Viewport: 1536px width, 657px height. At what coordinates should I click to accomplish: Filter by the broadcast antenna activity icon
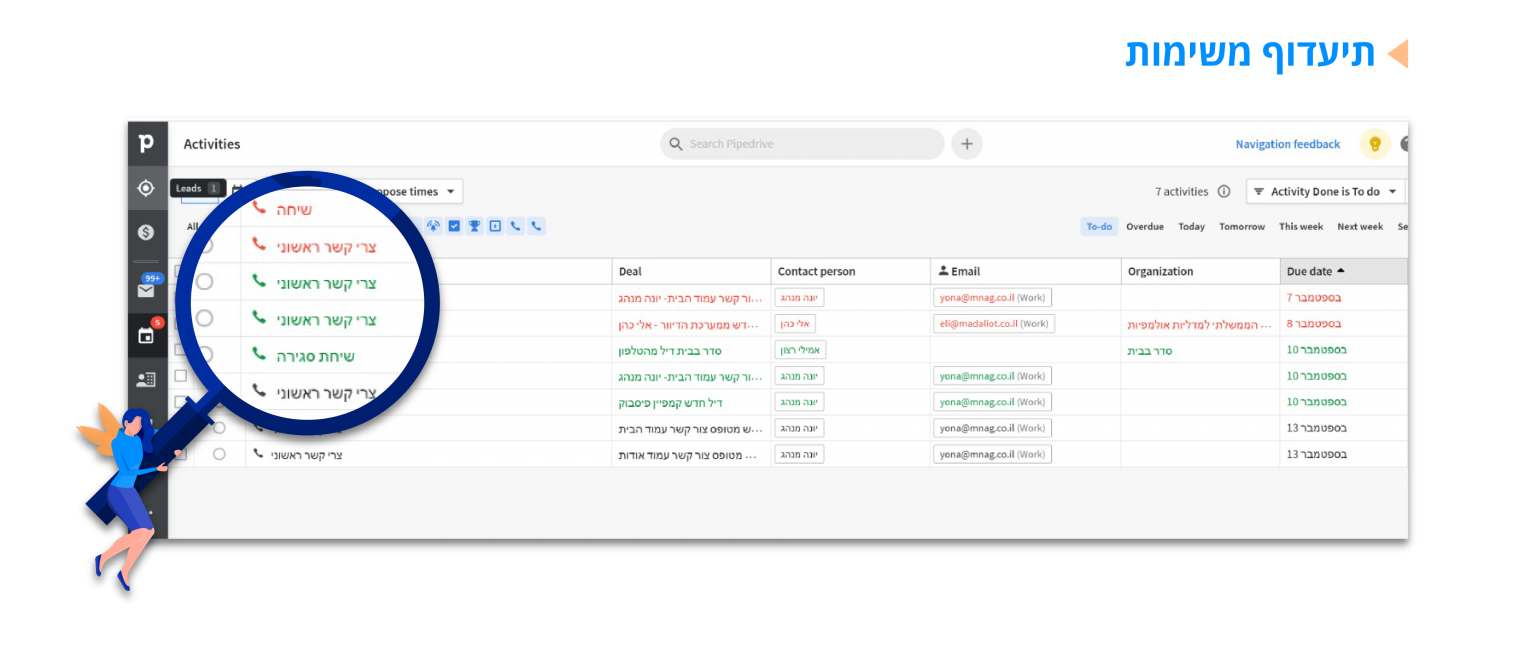433,226
